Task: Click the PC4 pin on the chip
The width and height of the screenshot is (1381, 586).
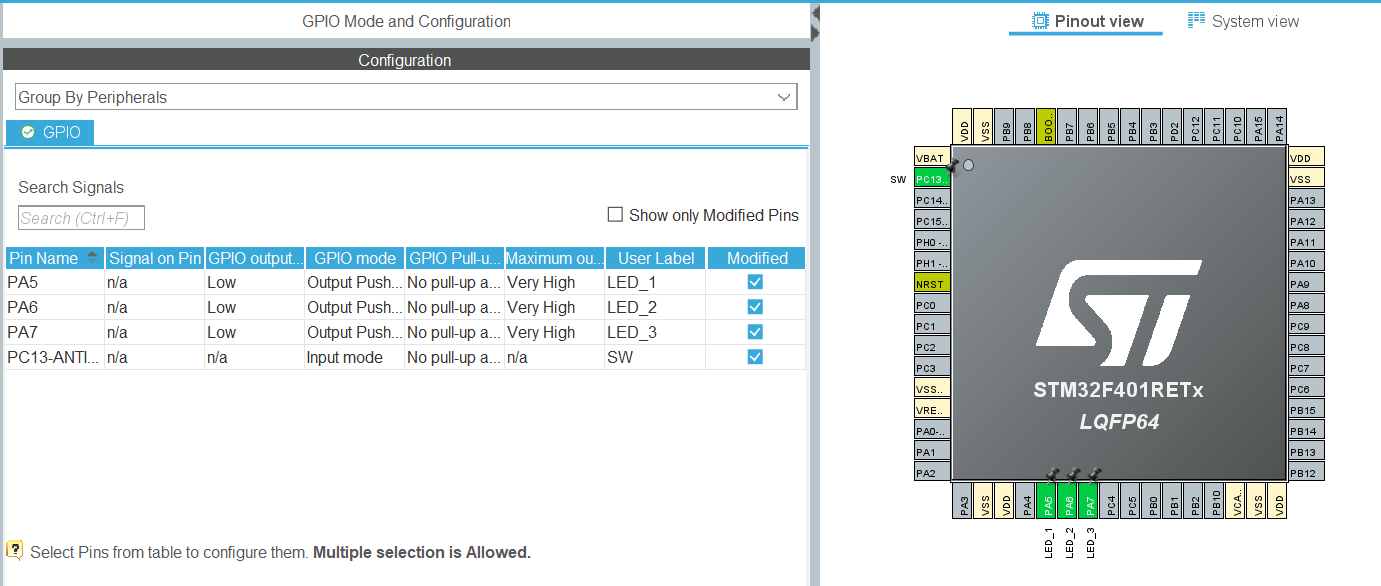Action: [x=1111, y=500]
